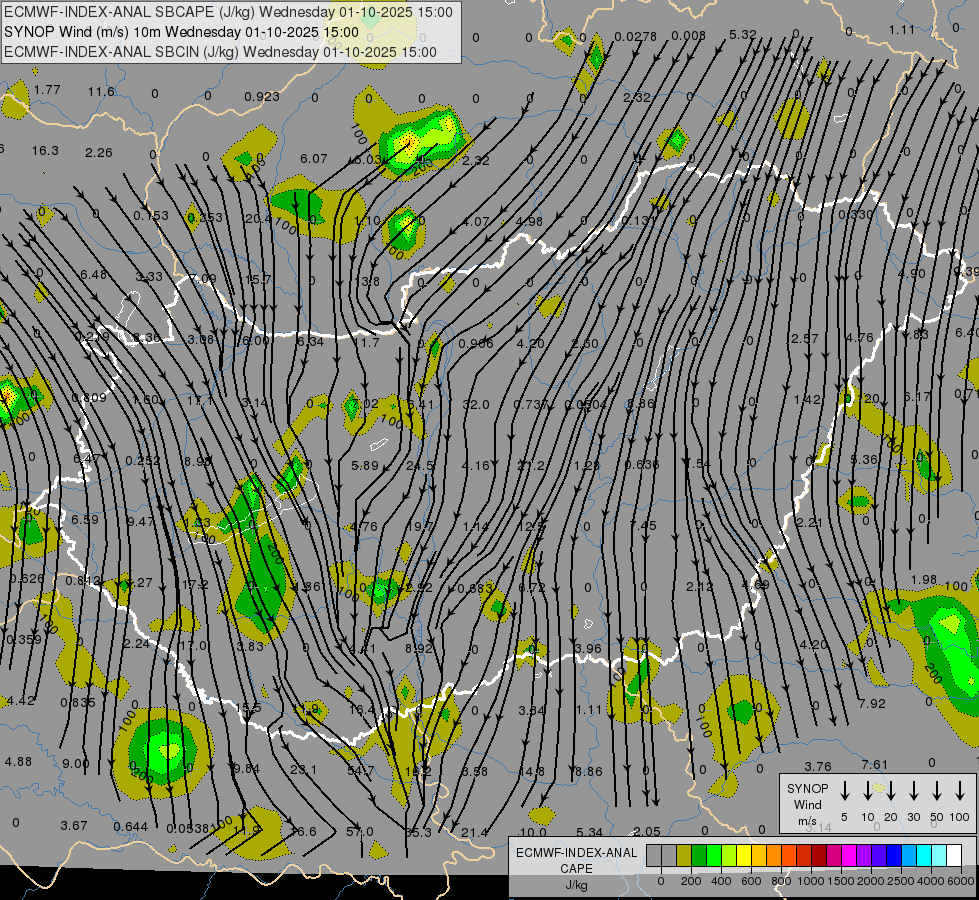Screen dimensions: 979x900
Task: Click the map value 0.923
Action: click(x=262, y=97)
